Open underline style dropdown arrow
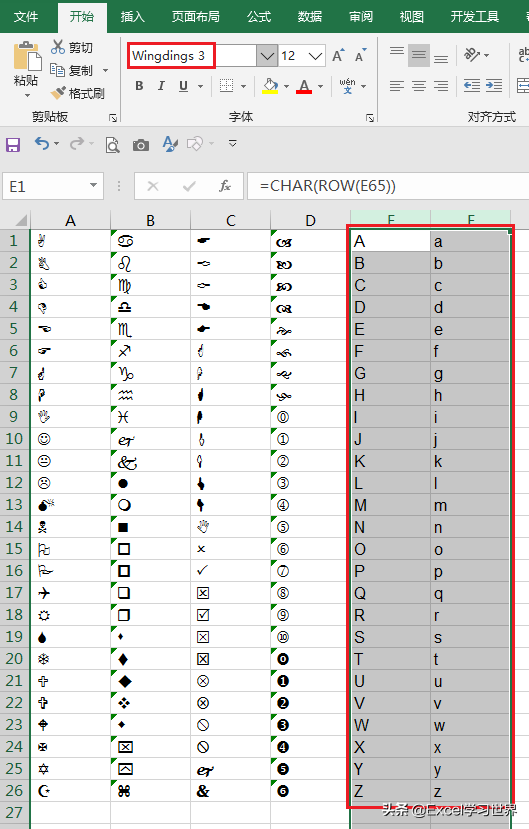This screenshot has width=529, height=829. coord(200,86)
